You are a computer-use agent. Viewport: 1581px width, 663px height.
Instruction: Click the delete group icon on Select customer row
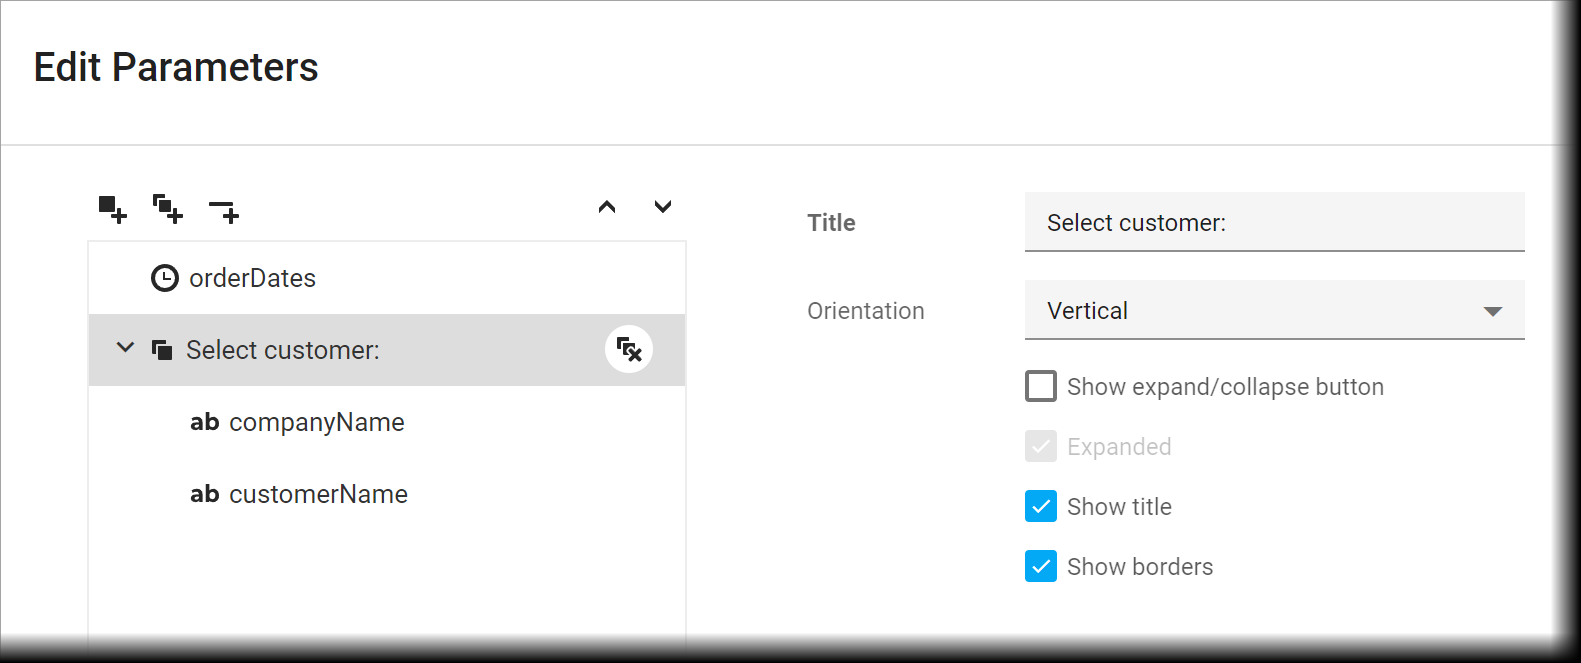(x=629, y=349)
